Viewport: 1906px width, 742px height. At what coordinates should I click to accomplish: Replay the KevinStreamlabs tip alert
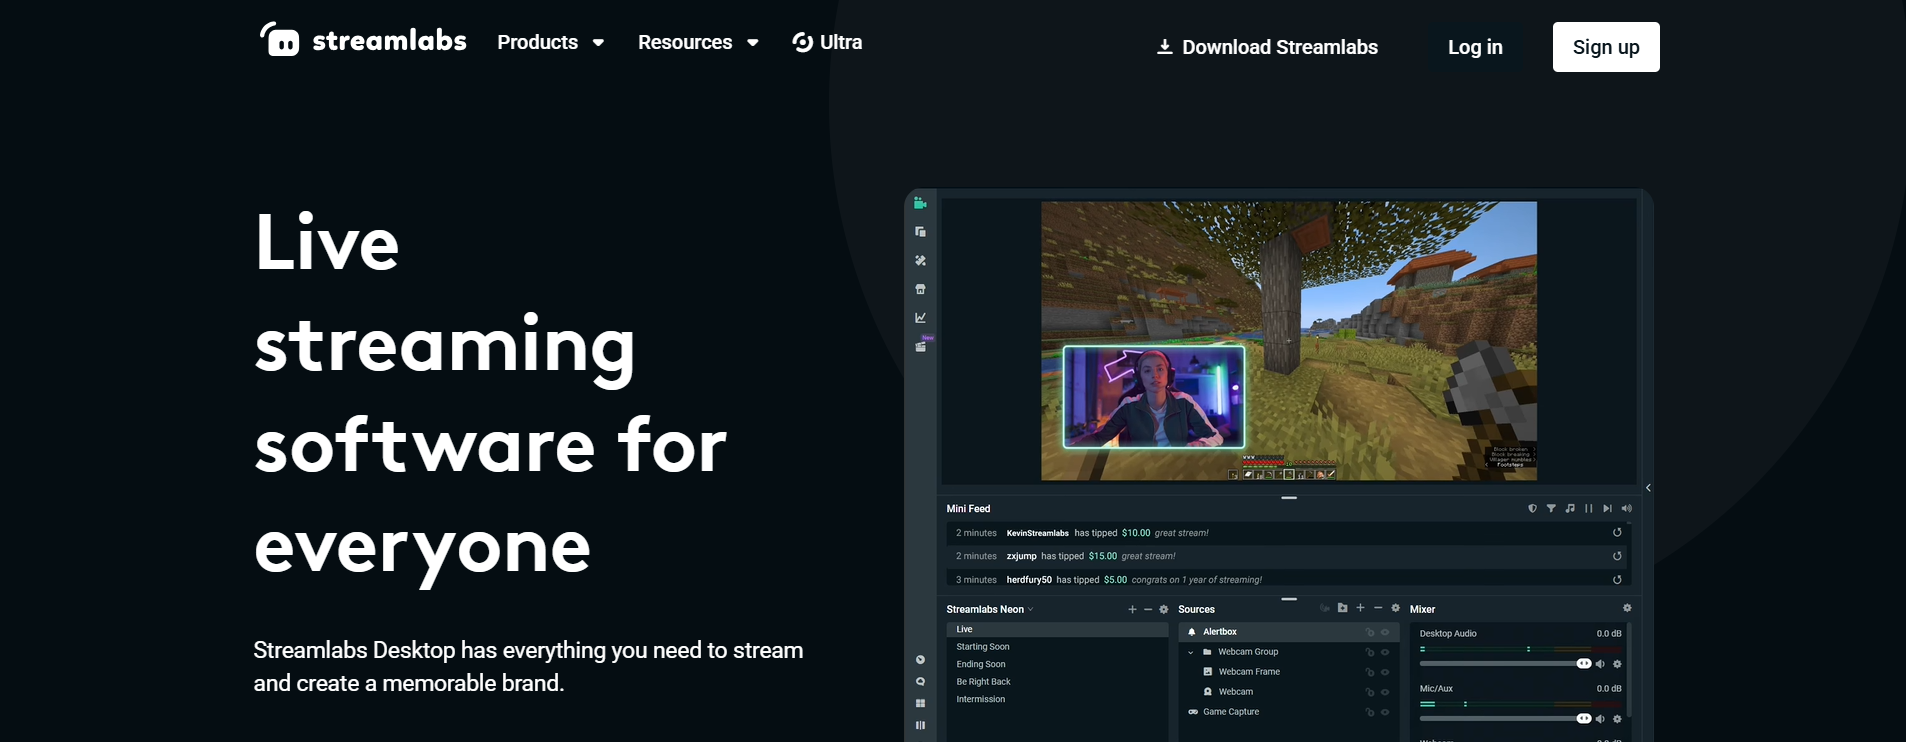[1617, 532]
